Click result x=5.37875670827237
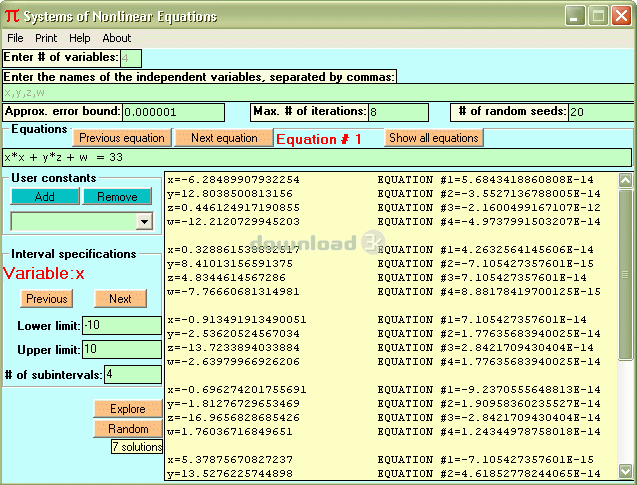Image resolution: width=637 pixels, height=485 pixels. tap(230, 459)
